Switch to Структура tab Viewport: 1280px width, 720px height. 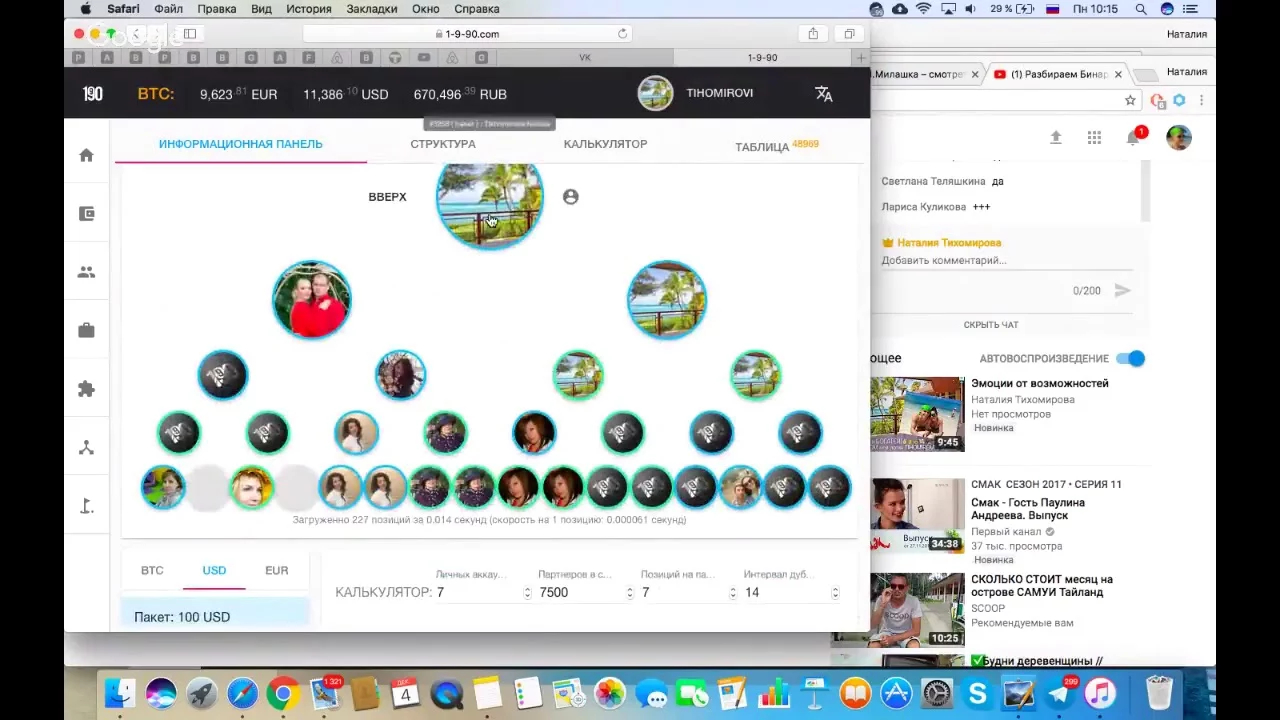(443, 144)
